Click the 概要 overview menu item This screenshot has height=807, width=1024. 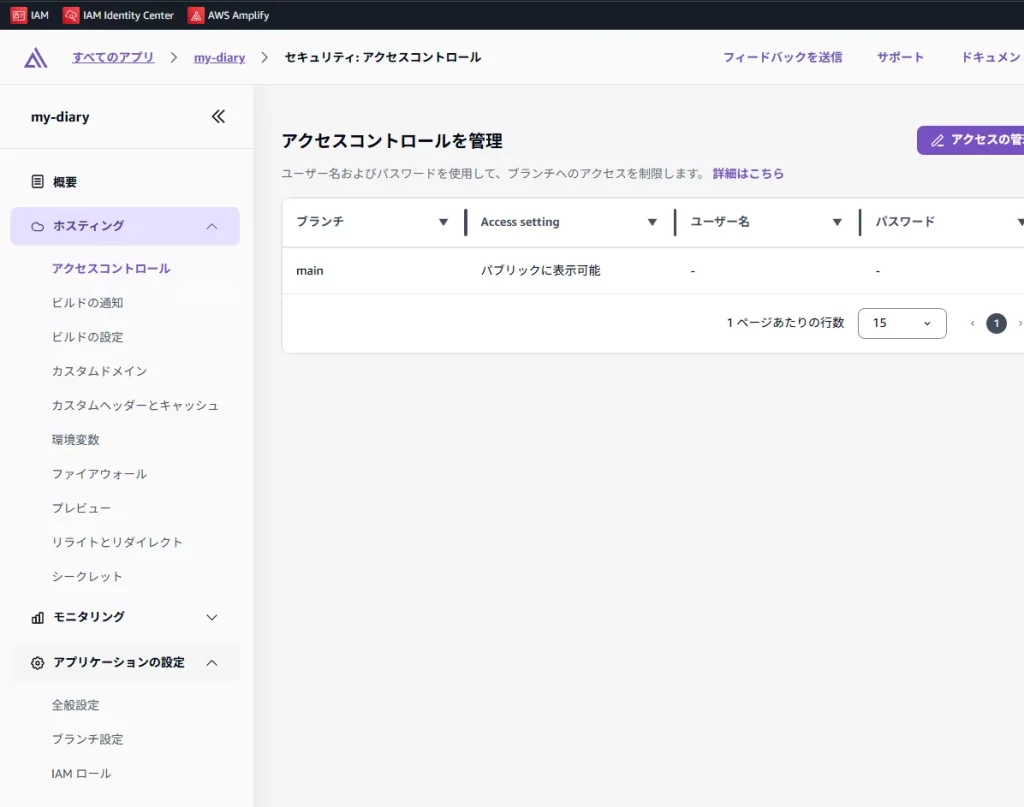[x=64, y=182]
